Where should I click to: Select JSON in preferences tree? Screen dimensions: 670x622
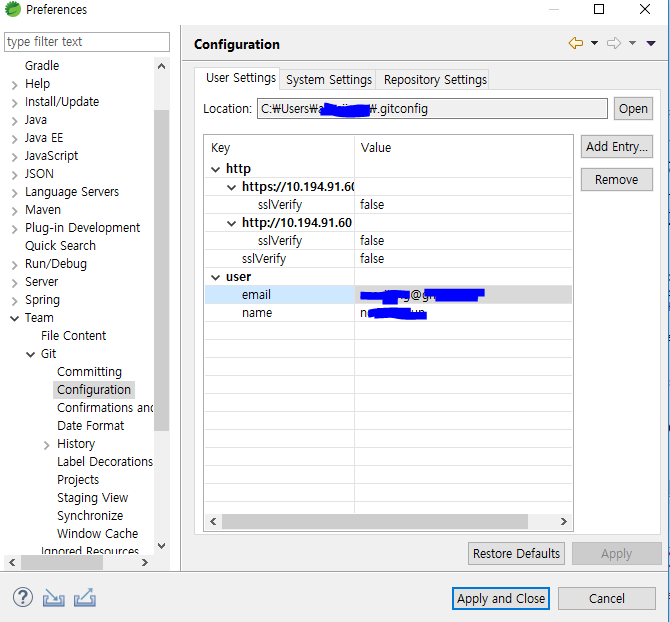coord(39,174)
